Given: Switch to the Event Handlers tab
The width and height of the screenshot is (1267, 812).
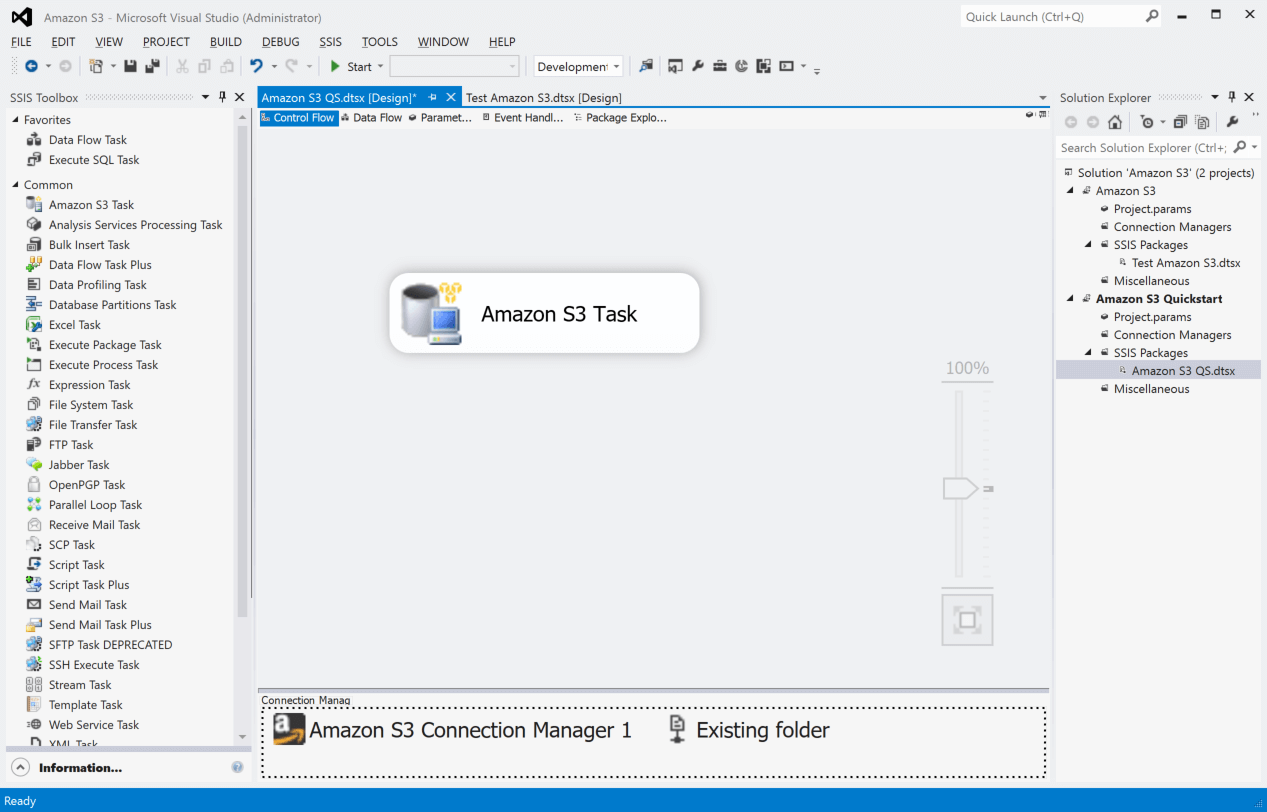Looking at the screenshot, I should click(523, 118).
